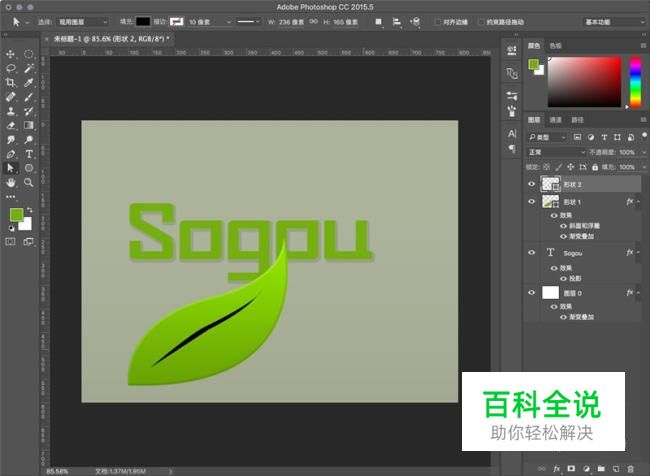Select the Zoom magnifier tool
Viewport: 650px width, 476px height.
(x=29, y=182)
